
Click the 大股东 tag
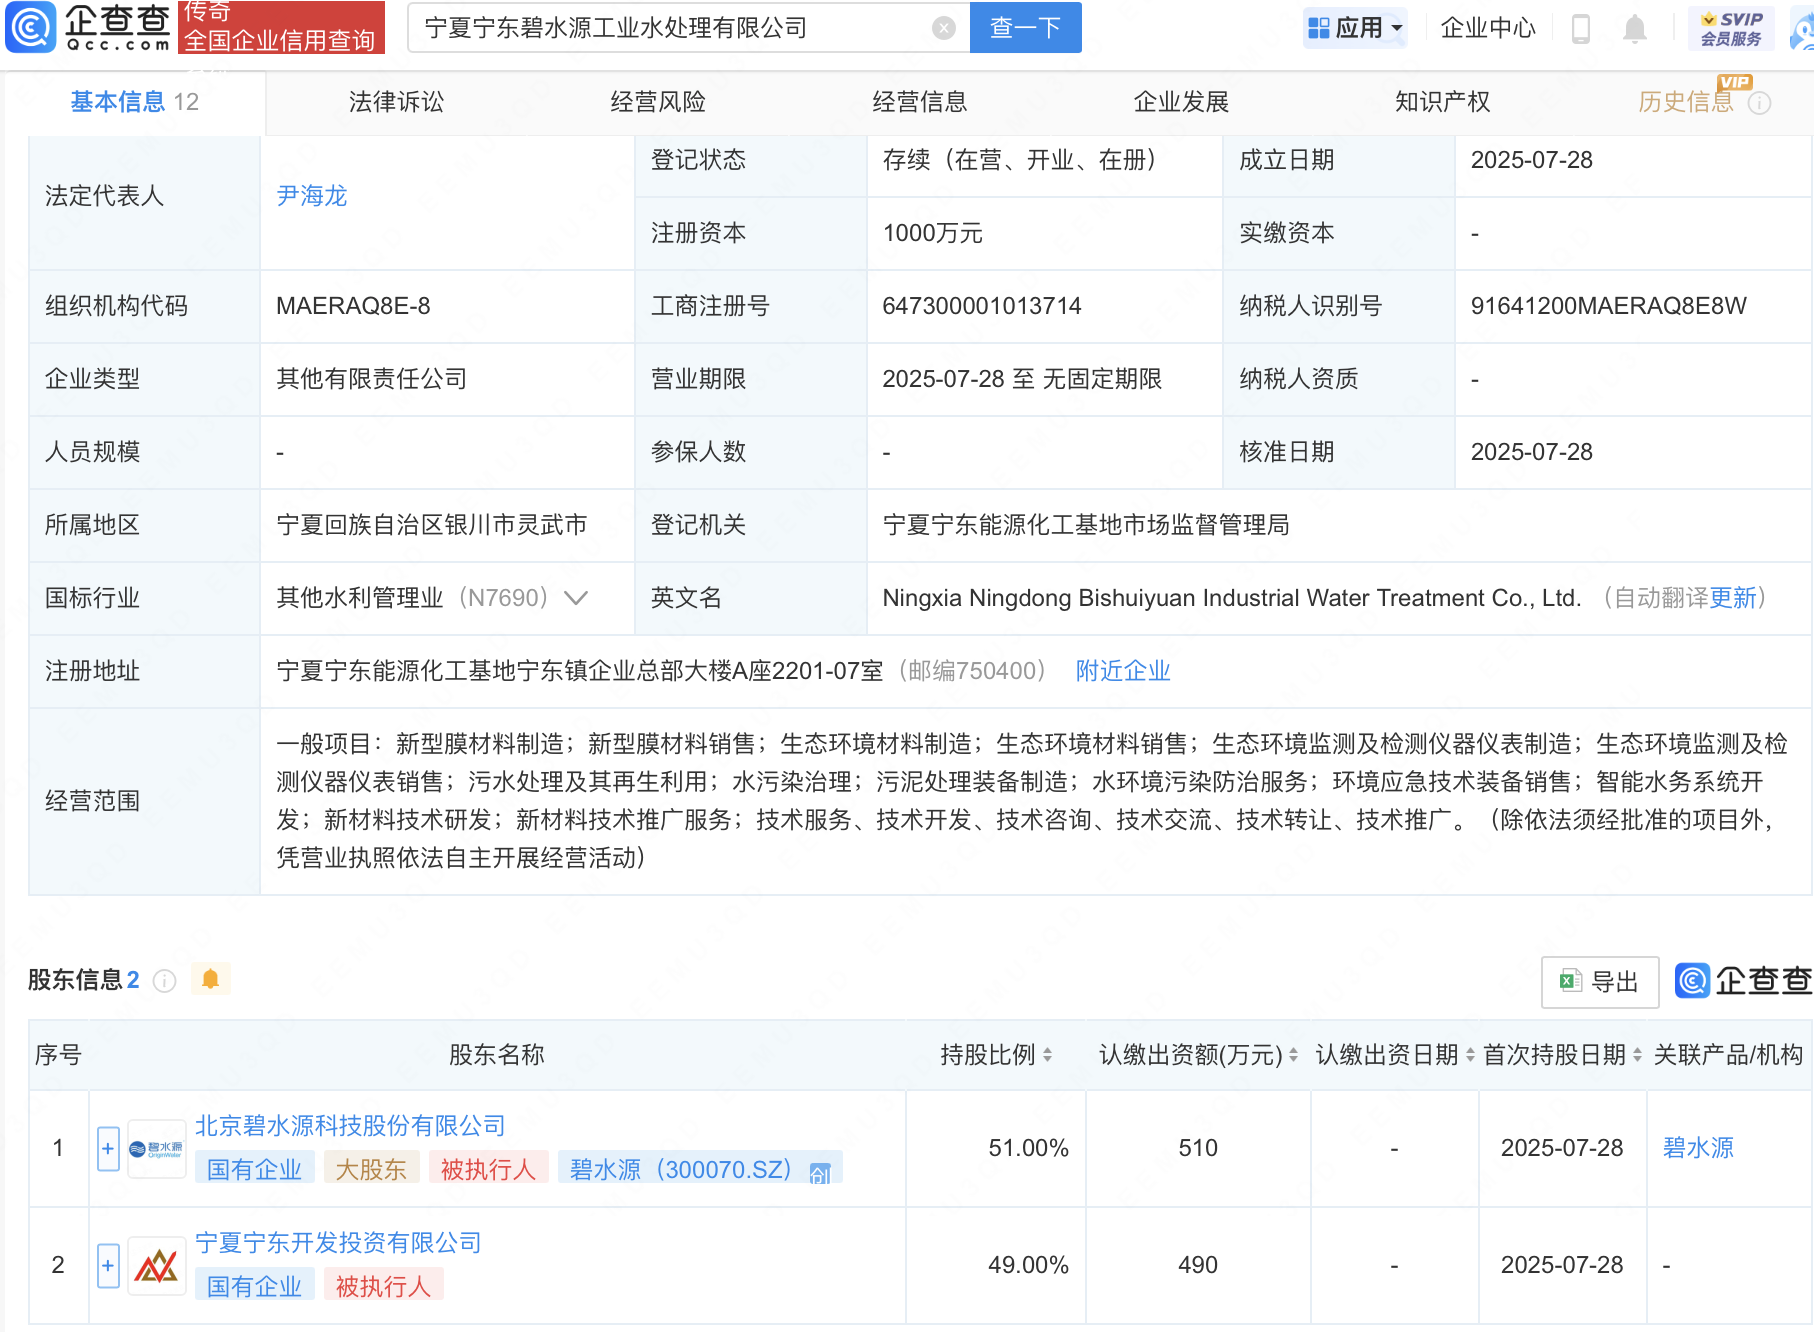(x=371, y=1170)
